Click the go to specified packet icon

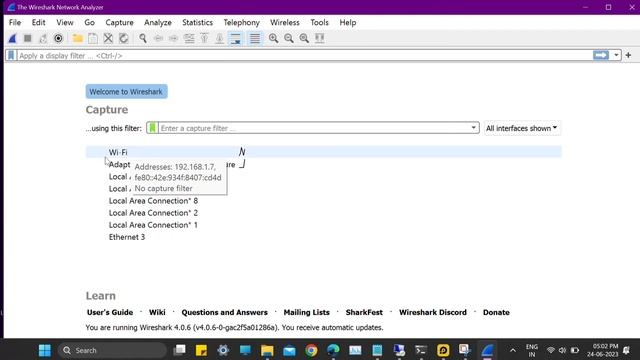click(x=189, y=38)
